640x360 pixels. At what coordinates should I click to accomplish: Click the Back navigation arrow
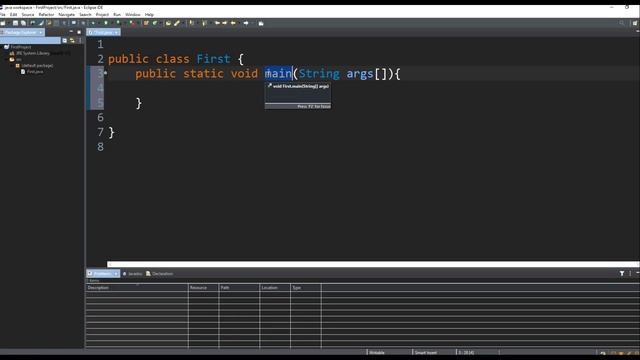(233, 23)
